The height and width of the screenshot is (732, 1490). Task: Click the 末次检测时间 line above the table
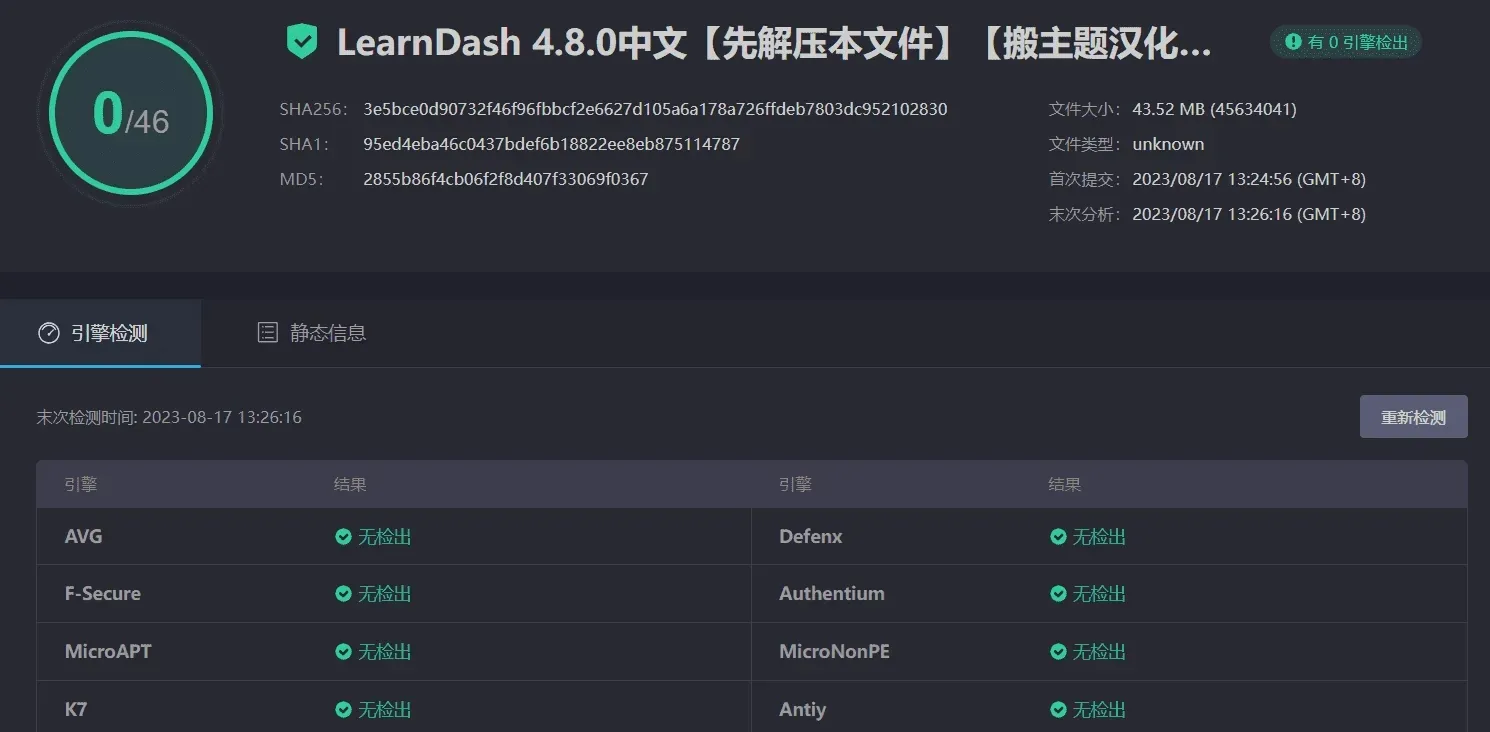(x=169, y=417)
